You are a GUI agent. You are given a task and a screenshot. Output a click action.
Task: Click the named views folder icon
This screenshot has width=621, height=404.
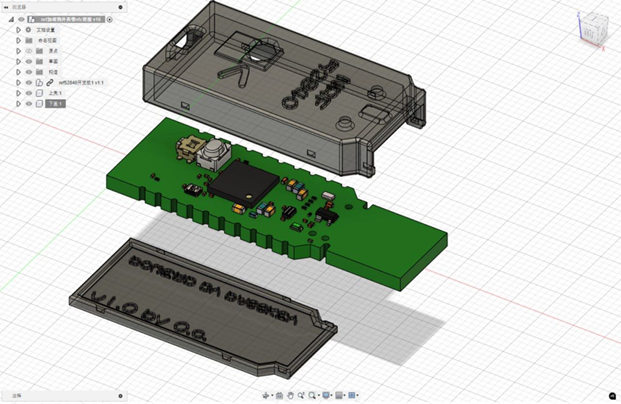[x=29, y=40]
